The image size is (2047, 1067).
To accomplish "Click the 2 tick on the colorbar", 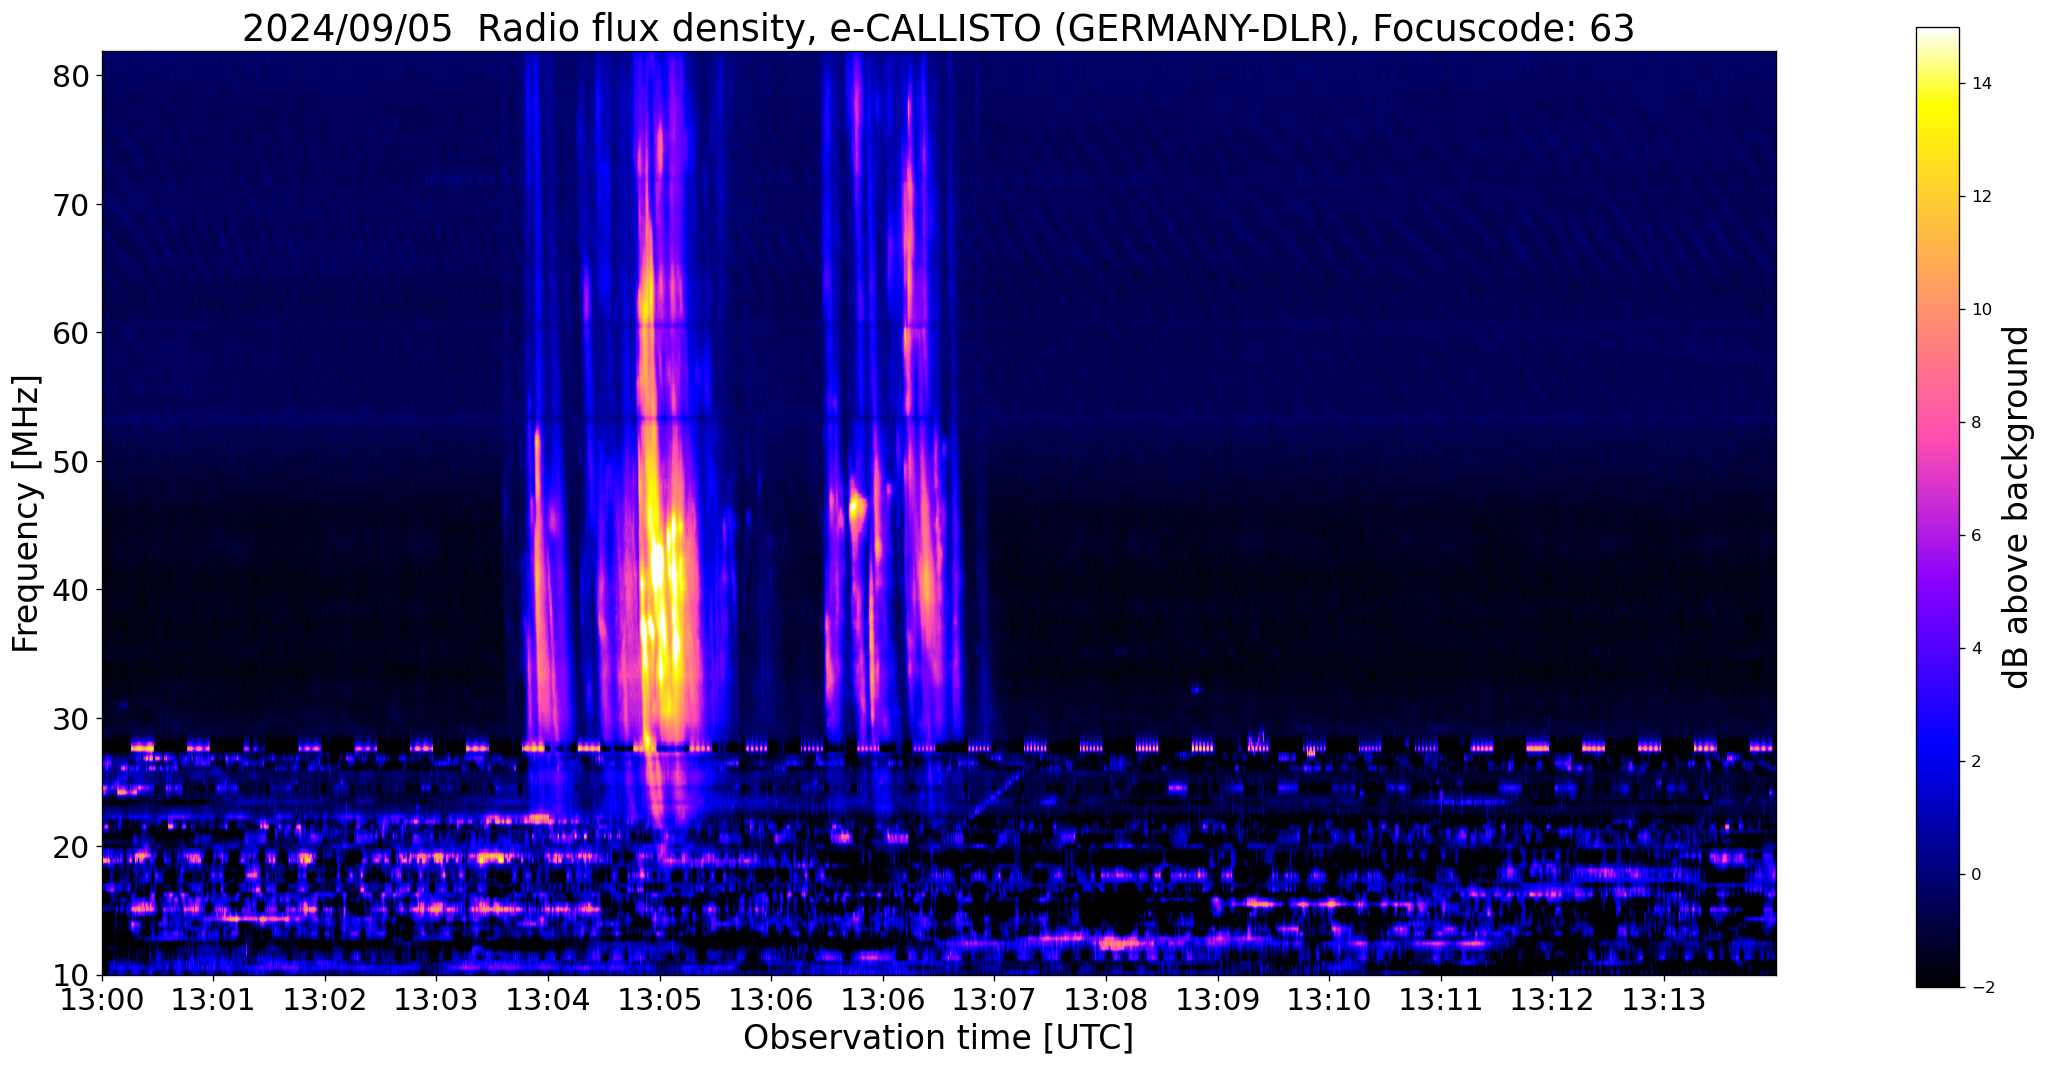I will coord(1975,761).
